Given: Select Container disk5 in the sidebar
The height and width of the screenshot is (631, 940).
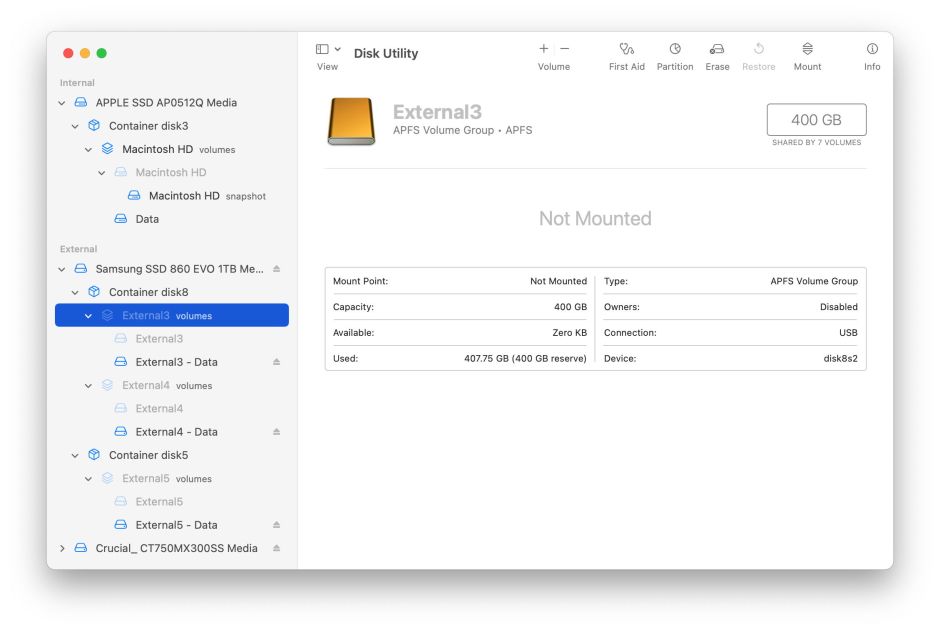Looking at the screenshot, I should coord(148,455).
